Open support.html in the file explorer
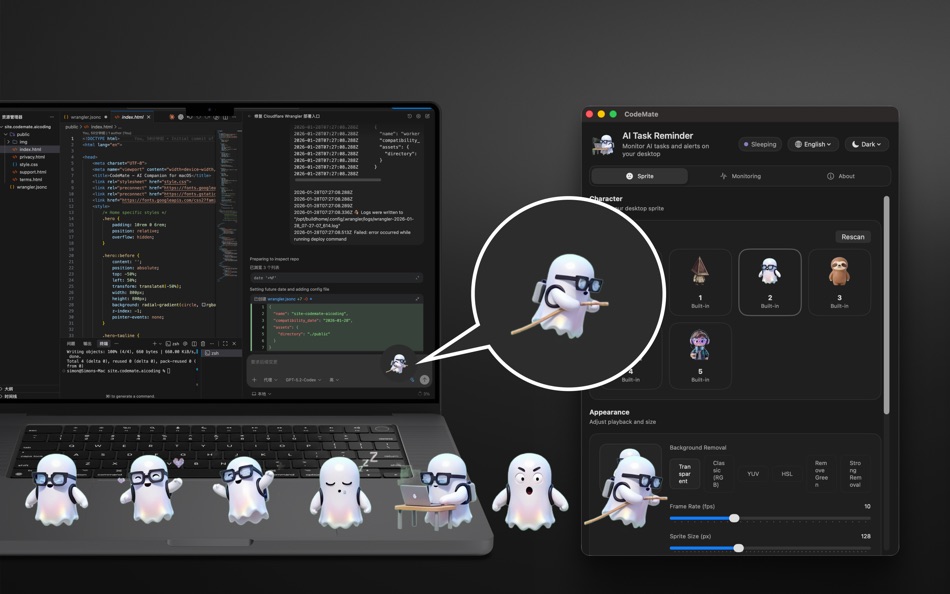Viewport: 950px width, 594px height. point(33,172)
